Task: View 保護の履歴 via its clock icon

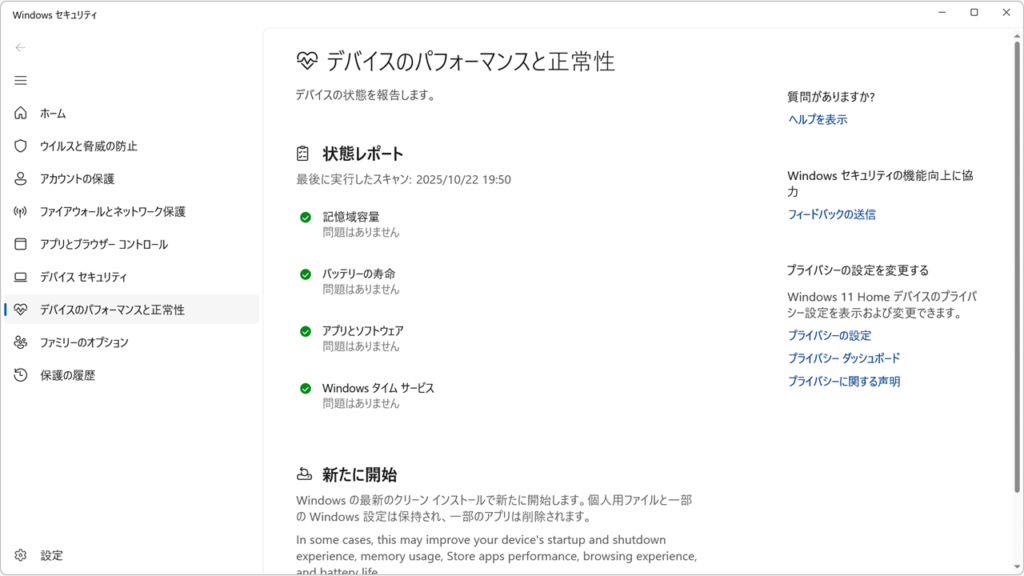Action: click(20, 375)
